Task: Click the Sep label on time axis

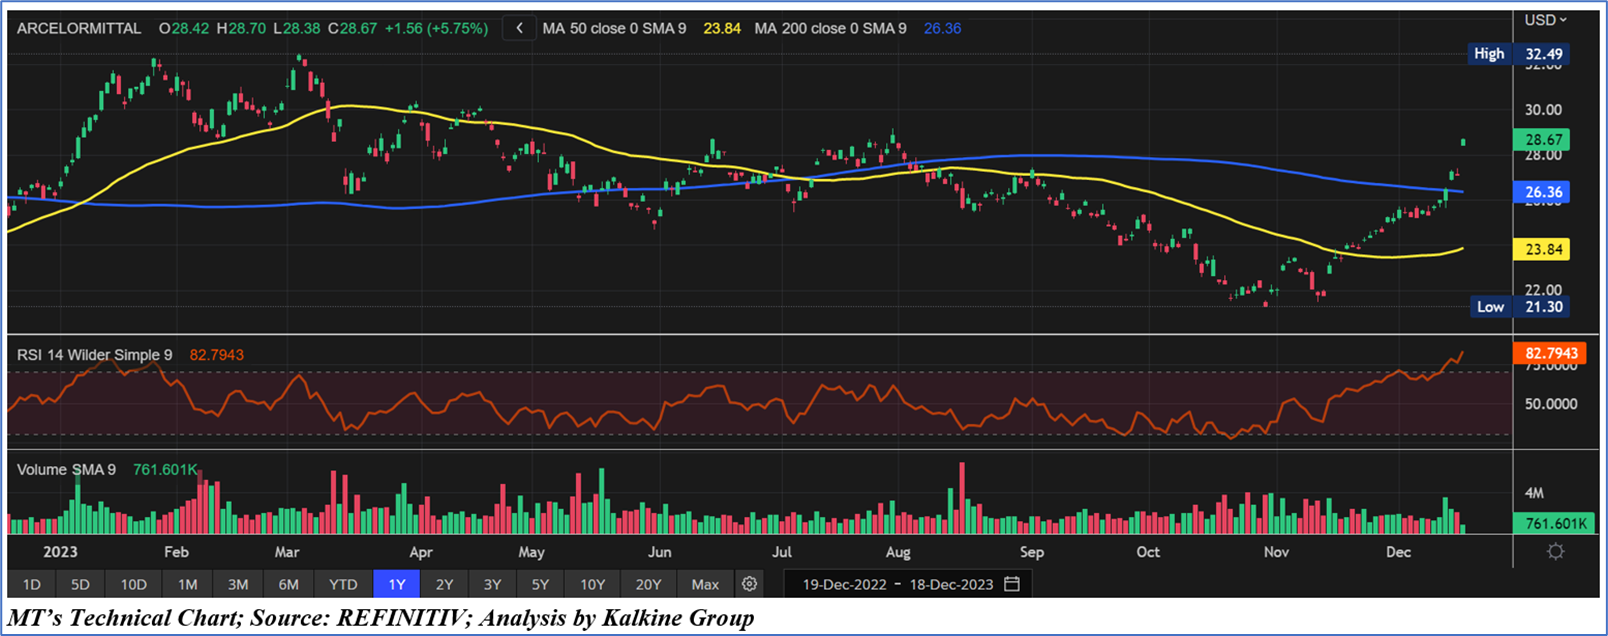Action: 1032,552
